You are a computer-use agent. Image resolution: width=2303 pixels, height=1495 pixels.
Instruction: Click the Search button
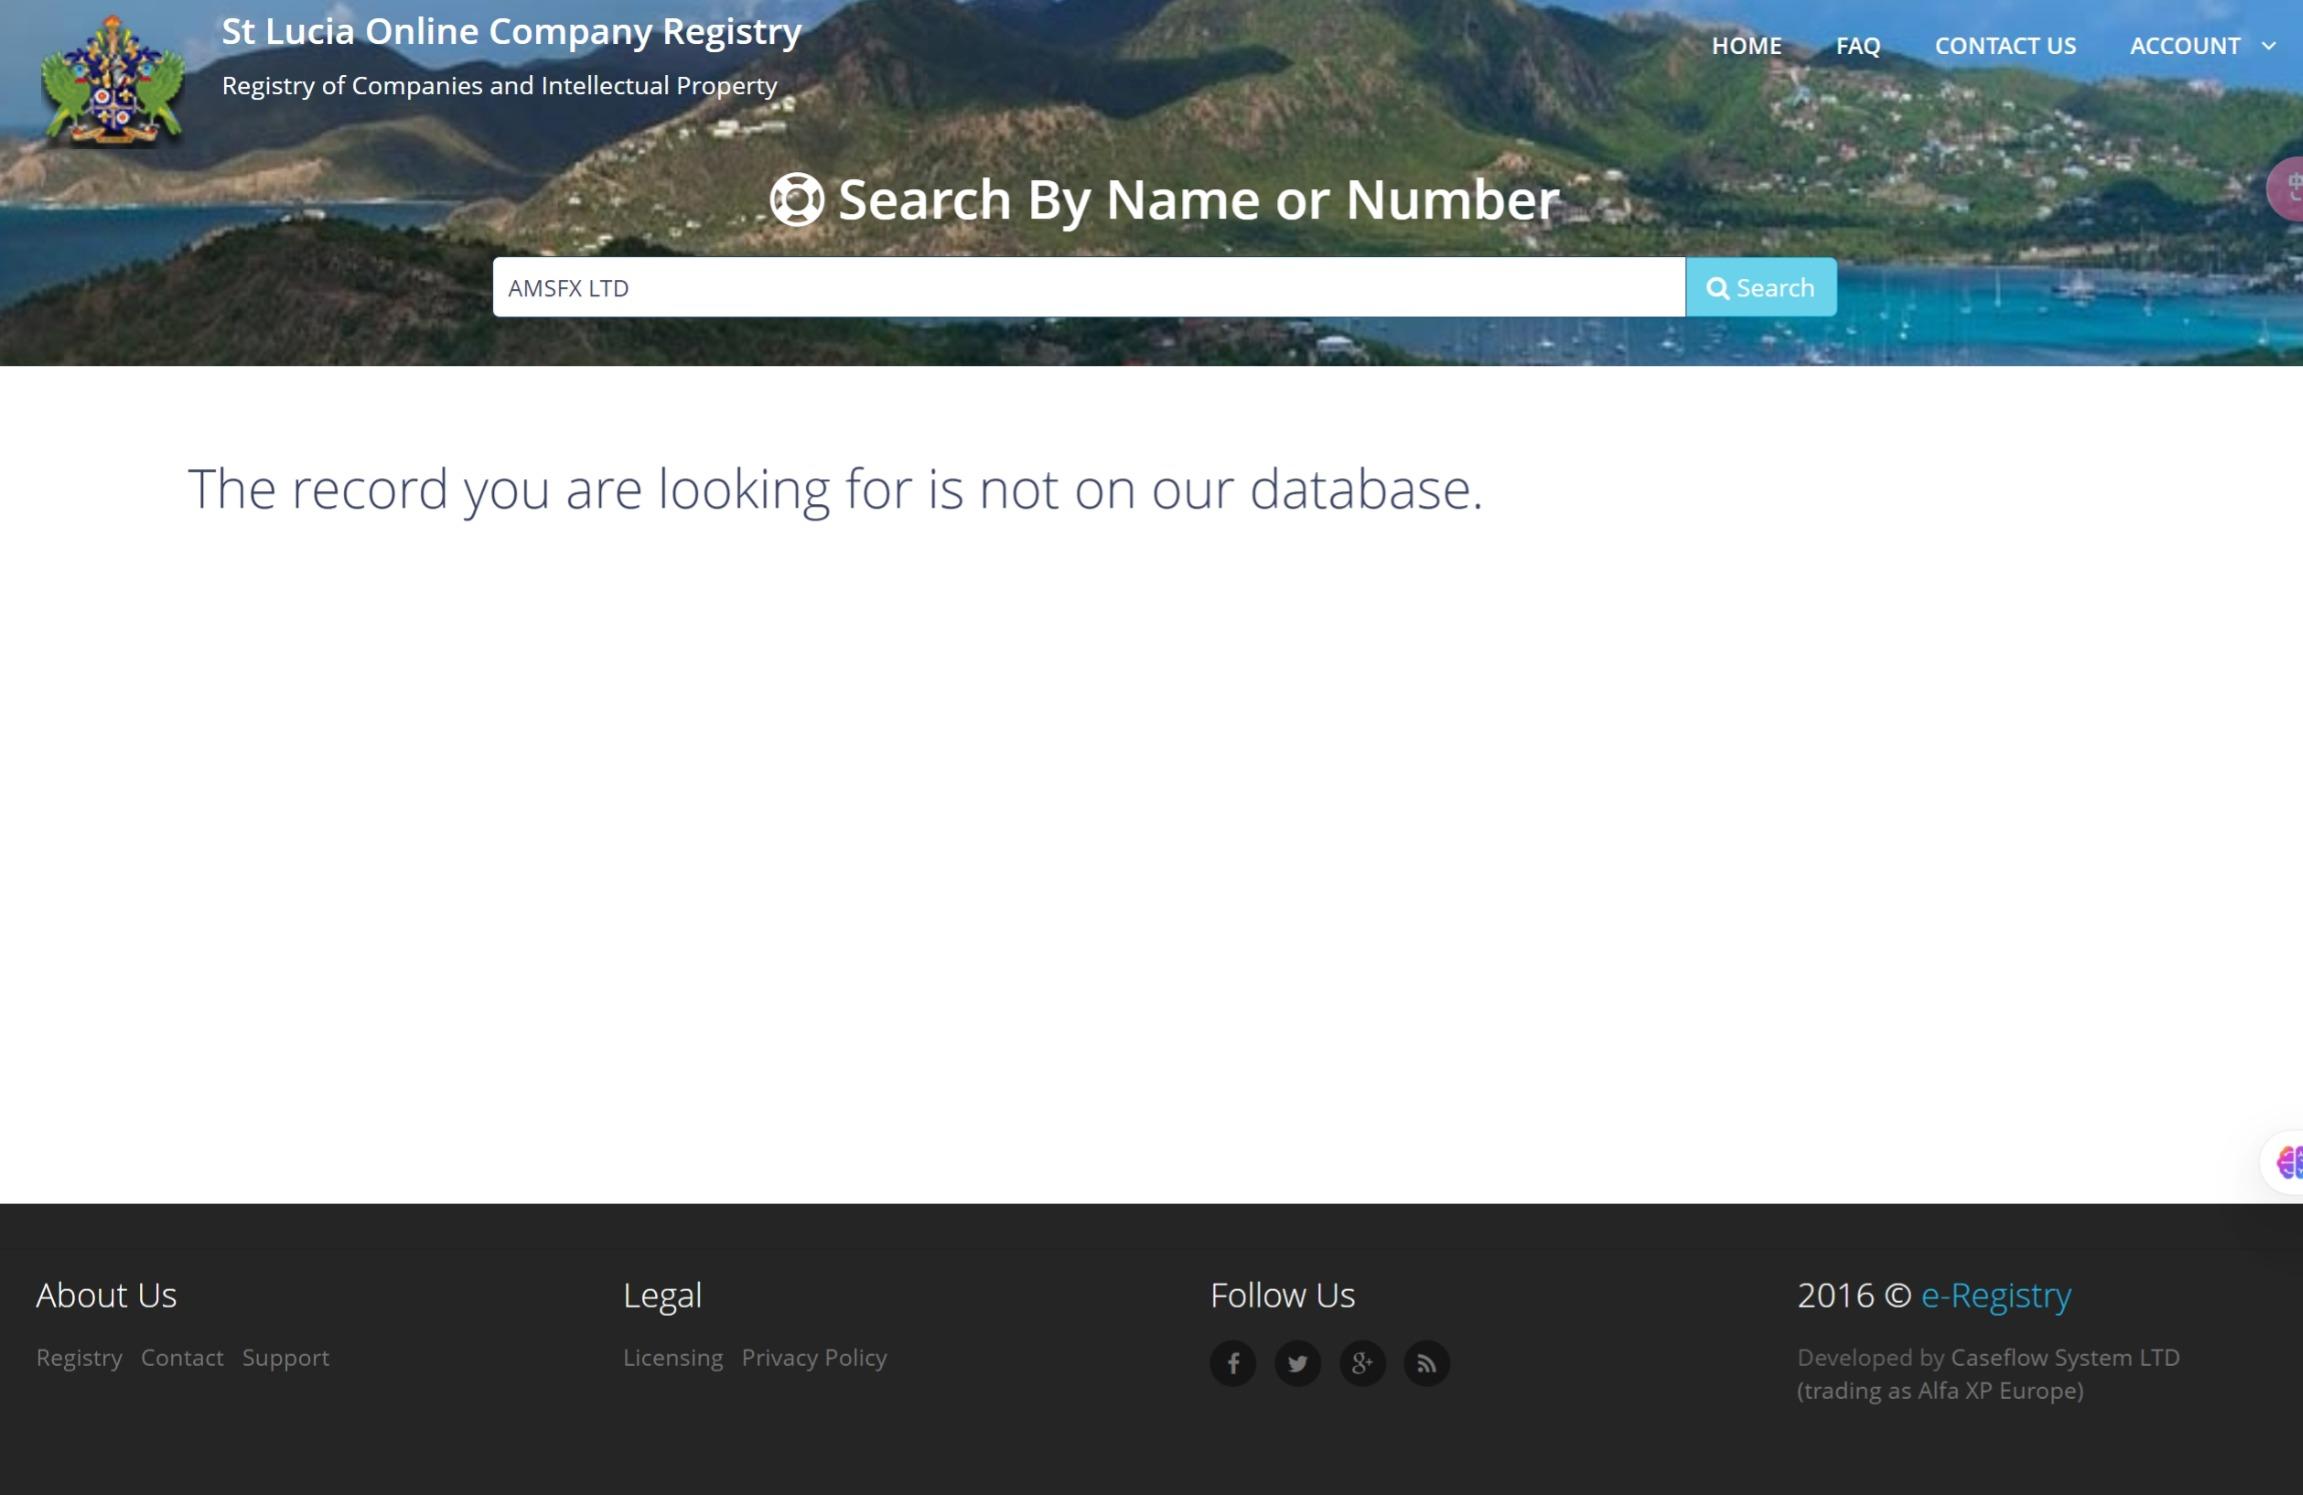coord(1761,287)
